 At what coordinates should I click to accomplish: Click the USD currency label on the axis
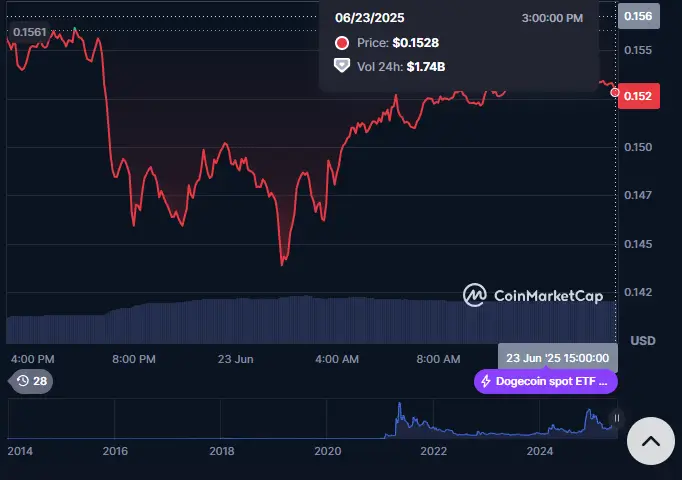643,340
